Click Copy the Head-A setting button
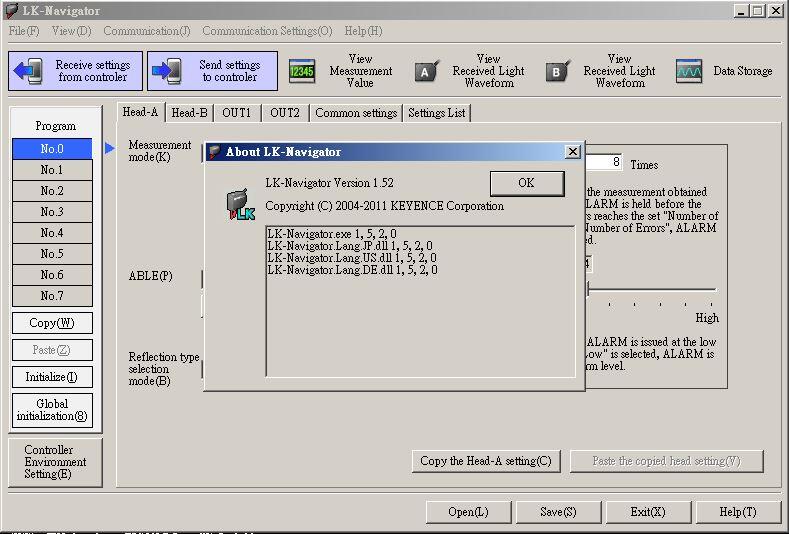 click(x=485, y=461)
